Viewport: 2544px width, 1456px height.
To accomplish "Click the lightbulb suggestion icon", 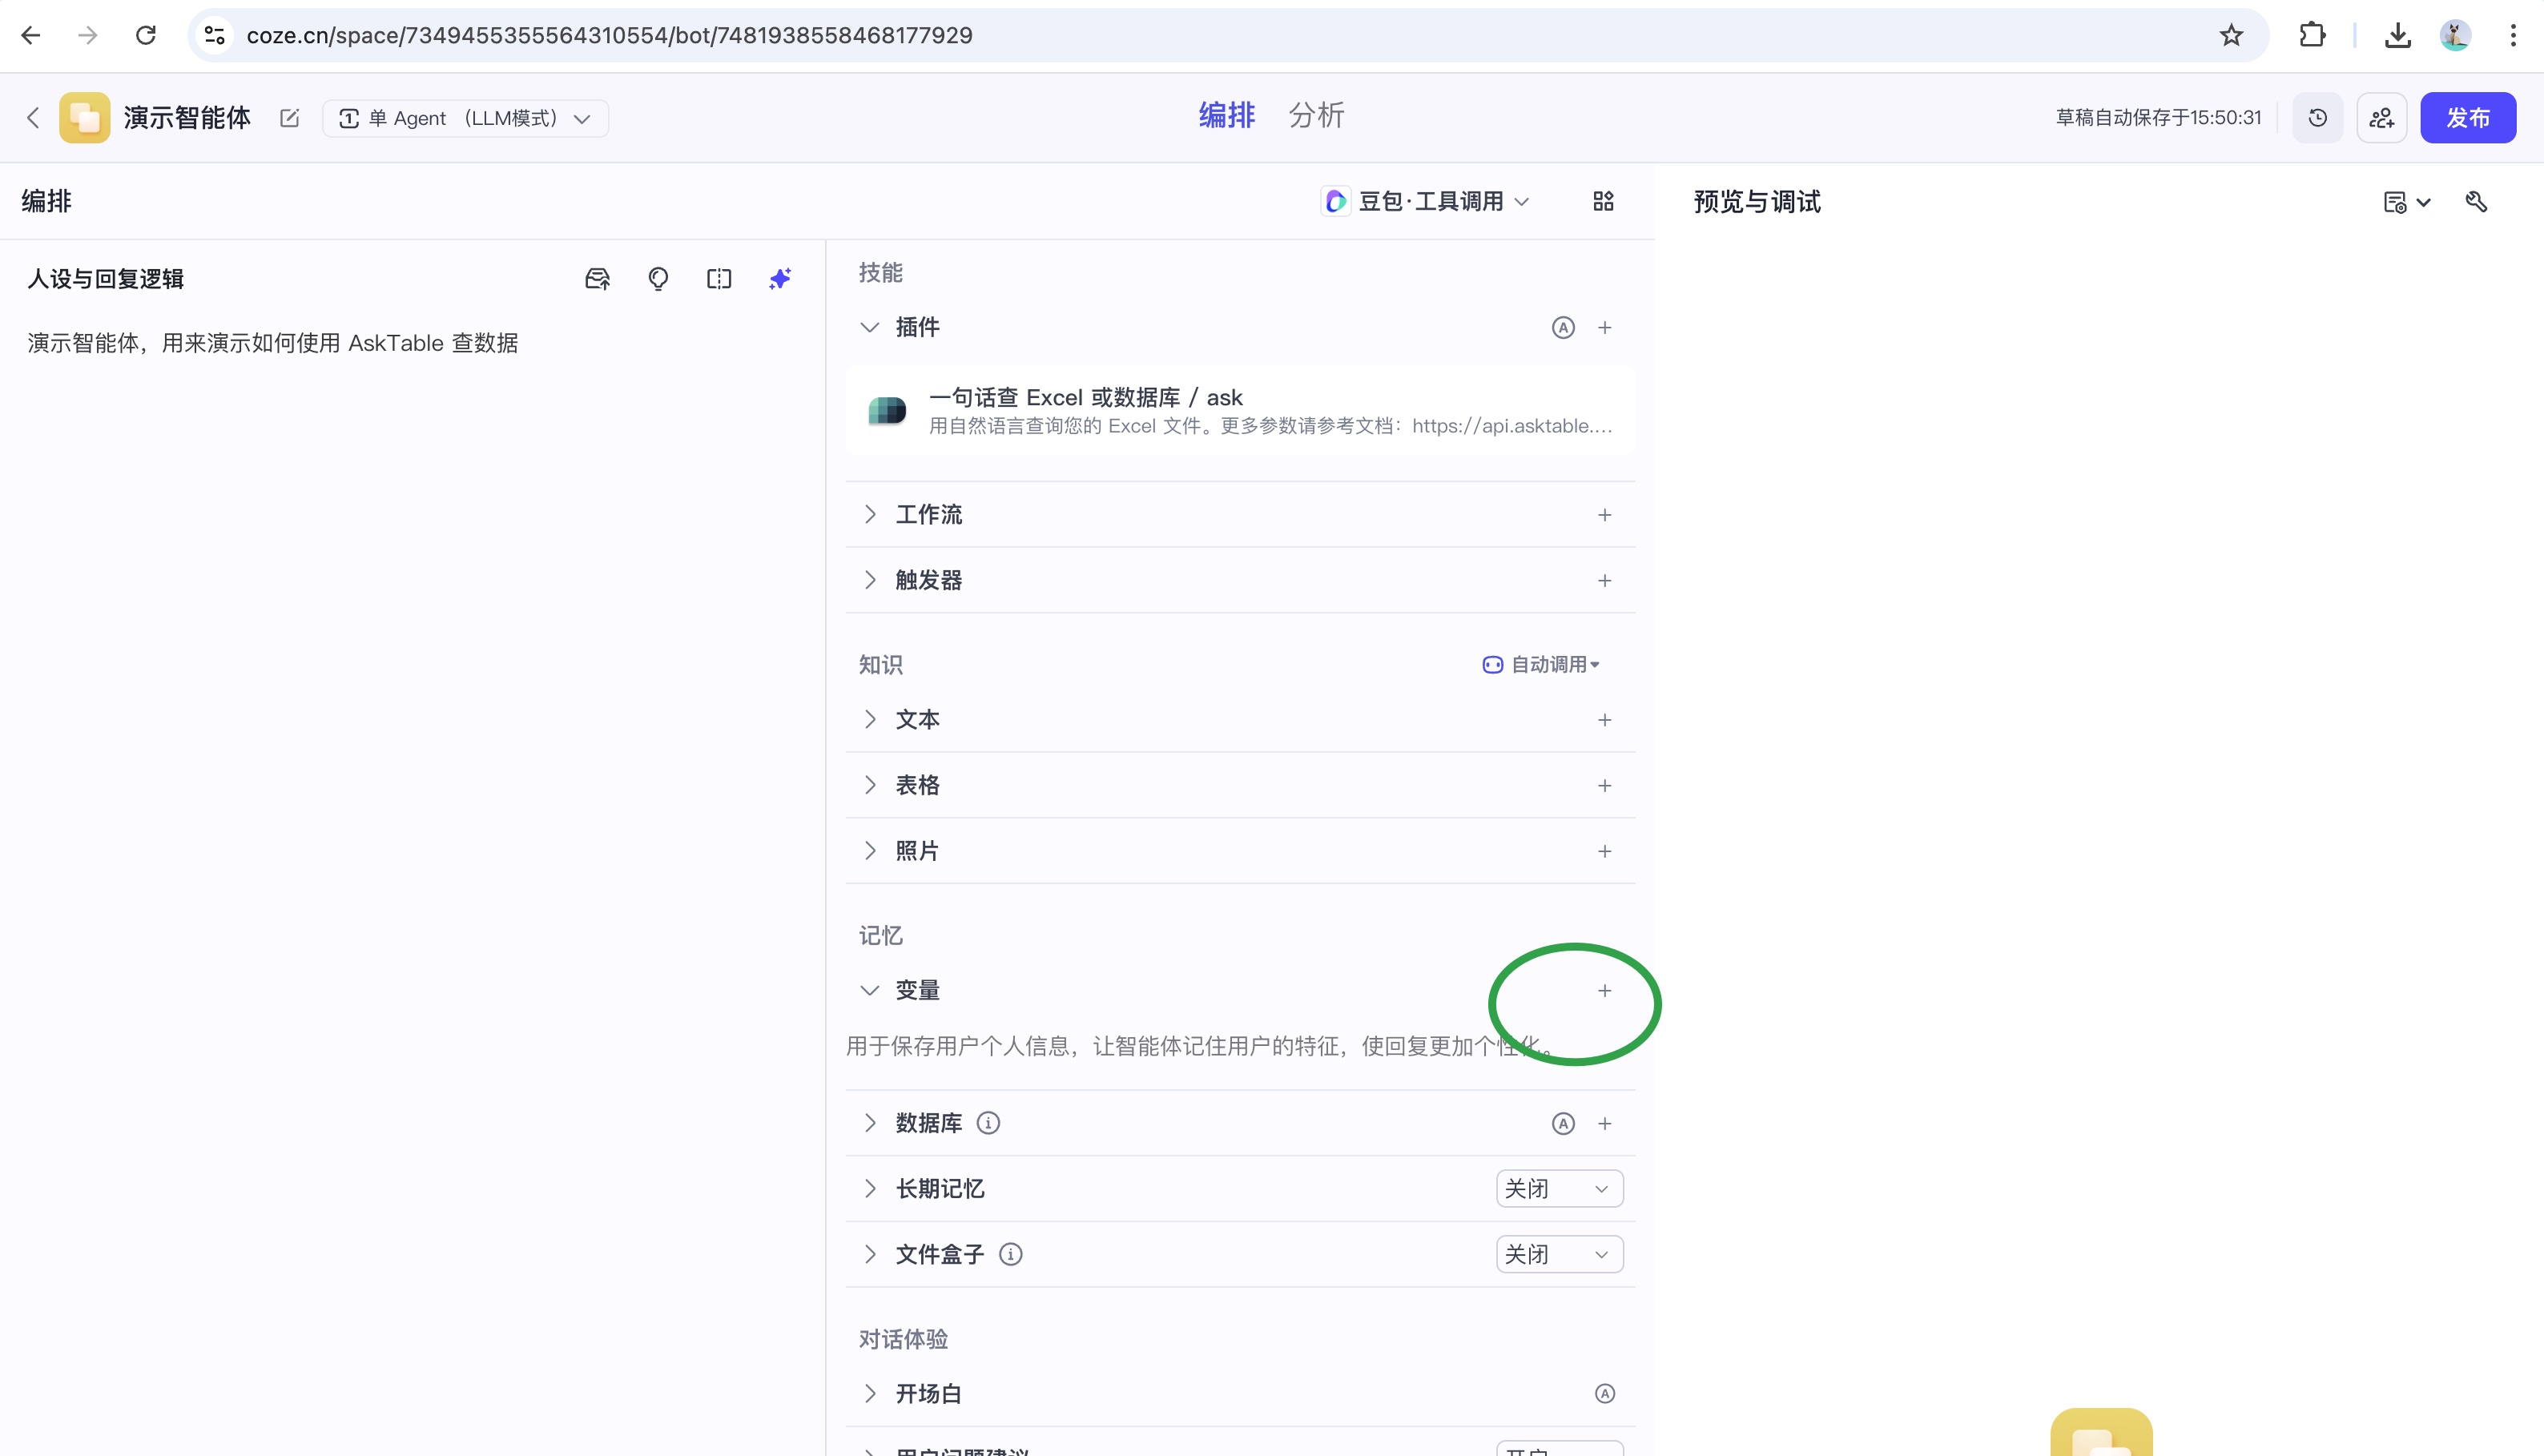I will [x=658, y=279].
